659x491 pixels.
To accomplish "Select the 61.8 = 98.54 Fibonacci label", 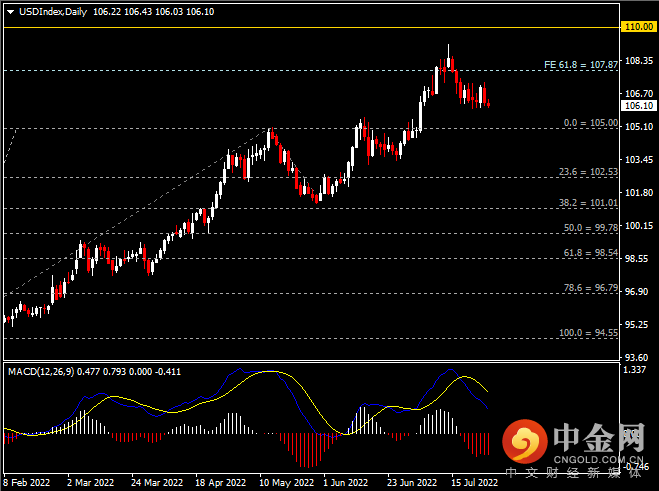I will click(x=590, y=253).
